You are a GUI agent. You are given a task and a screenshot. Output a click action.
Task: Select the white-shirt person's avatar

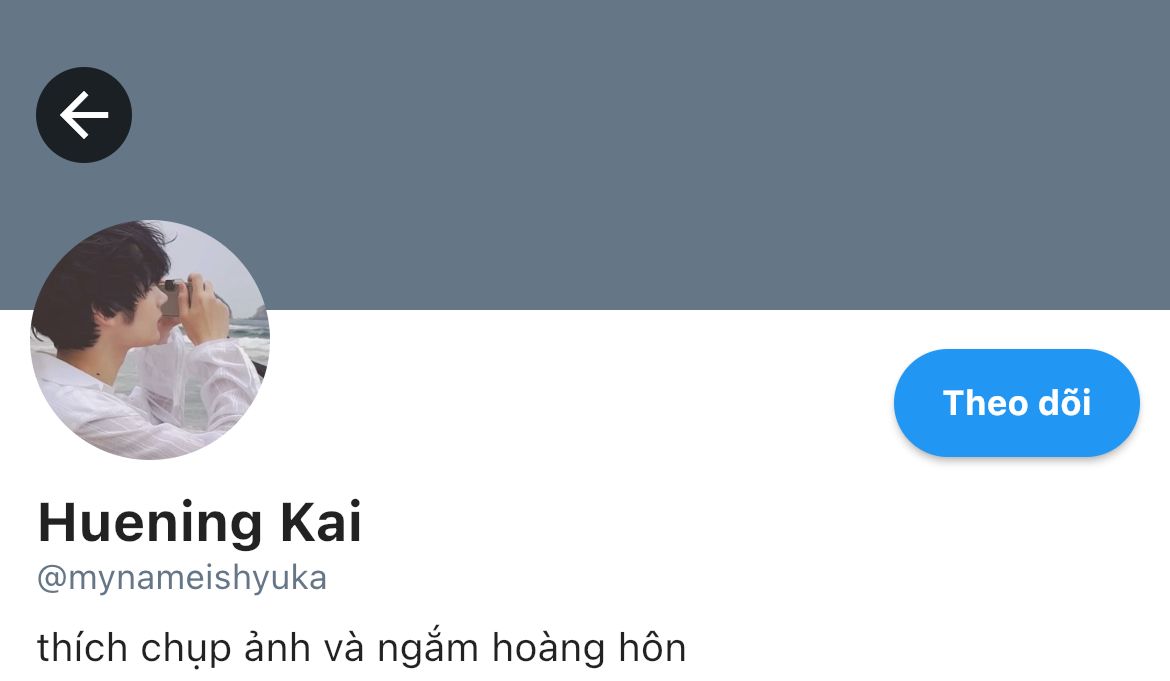point(150,339)
